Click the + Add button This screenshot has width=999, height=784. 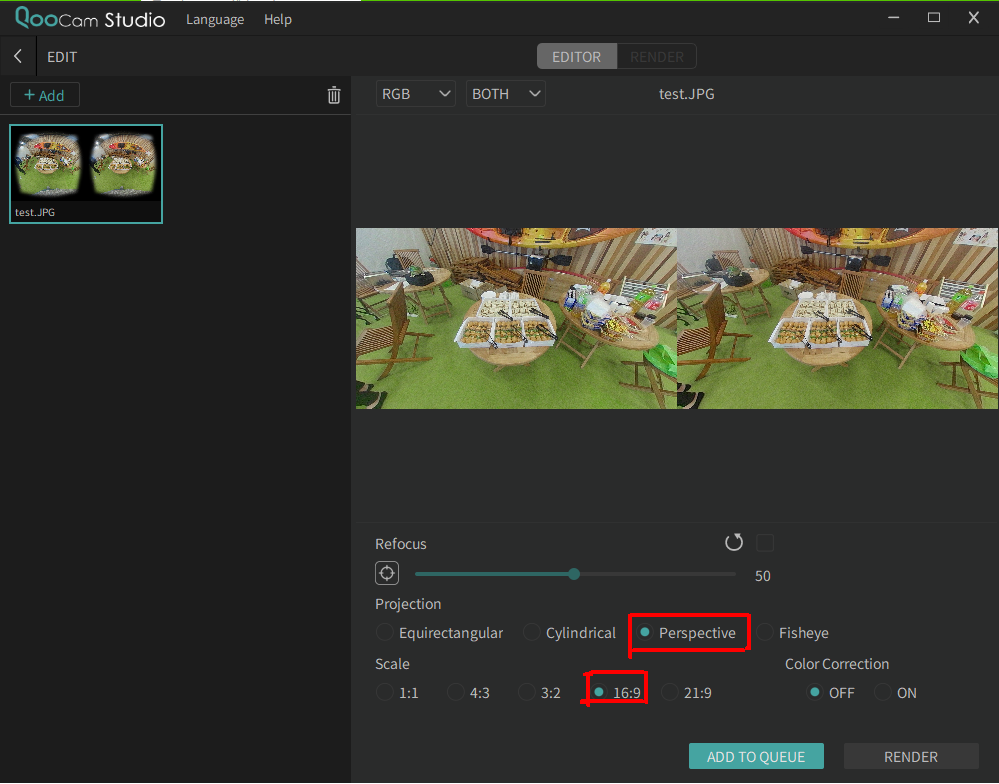point(45,95)
